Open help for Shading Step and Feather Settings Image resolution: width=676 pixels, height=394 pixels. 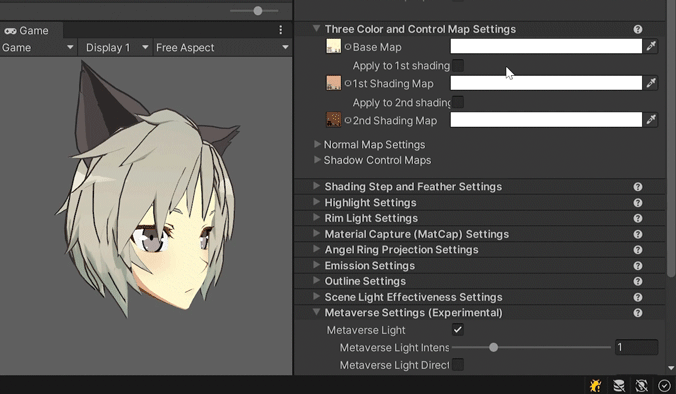pyautogui.click(x=638, y=187)
